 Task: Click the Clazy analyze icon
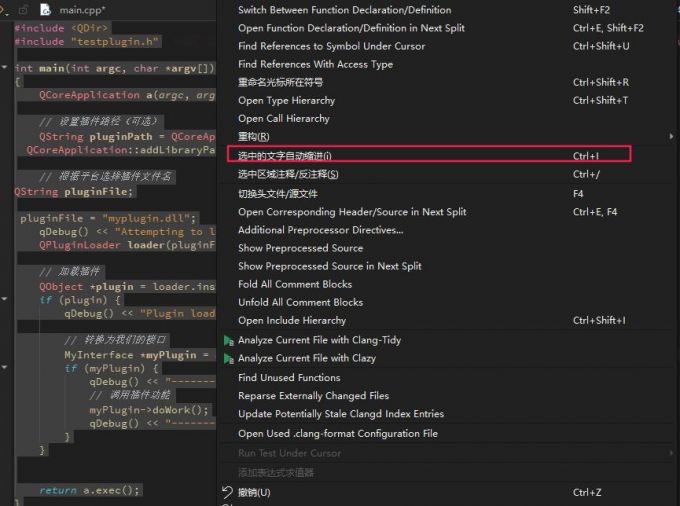[228, 358]
